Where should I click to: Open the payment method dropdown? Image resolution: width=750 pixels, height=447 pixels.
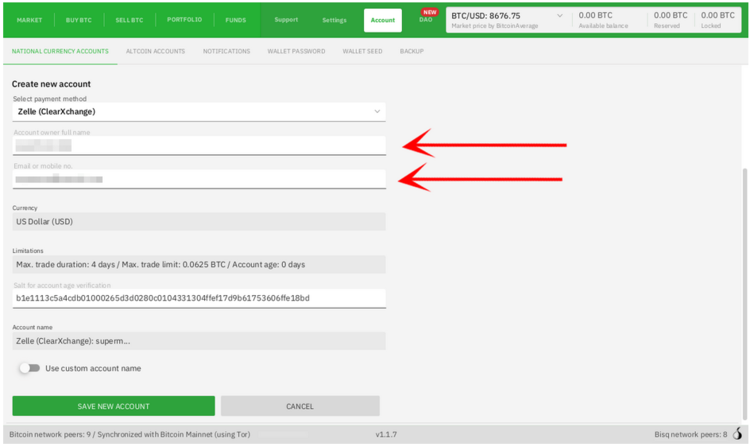(198, 111)
